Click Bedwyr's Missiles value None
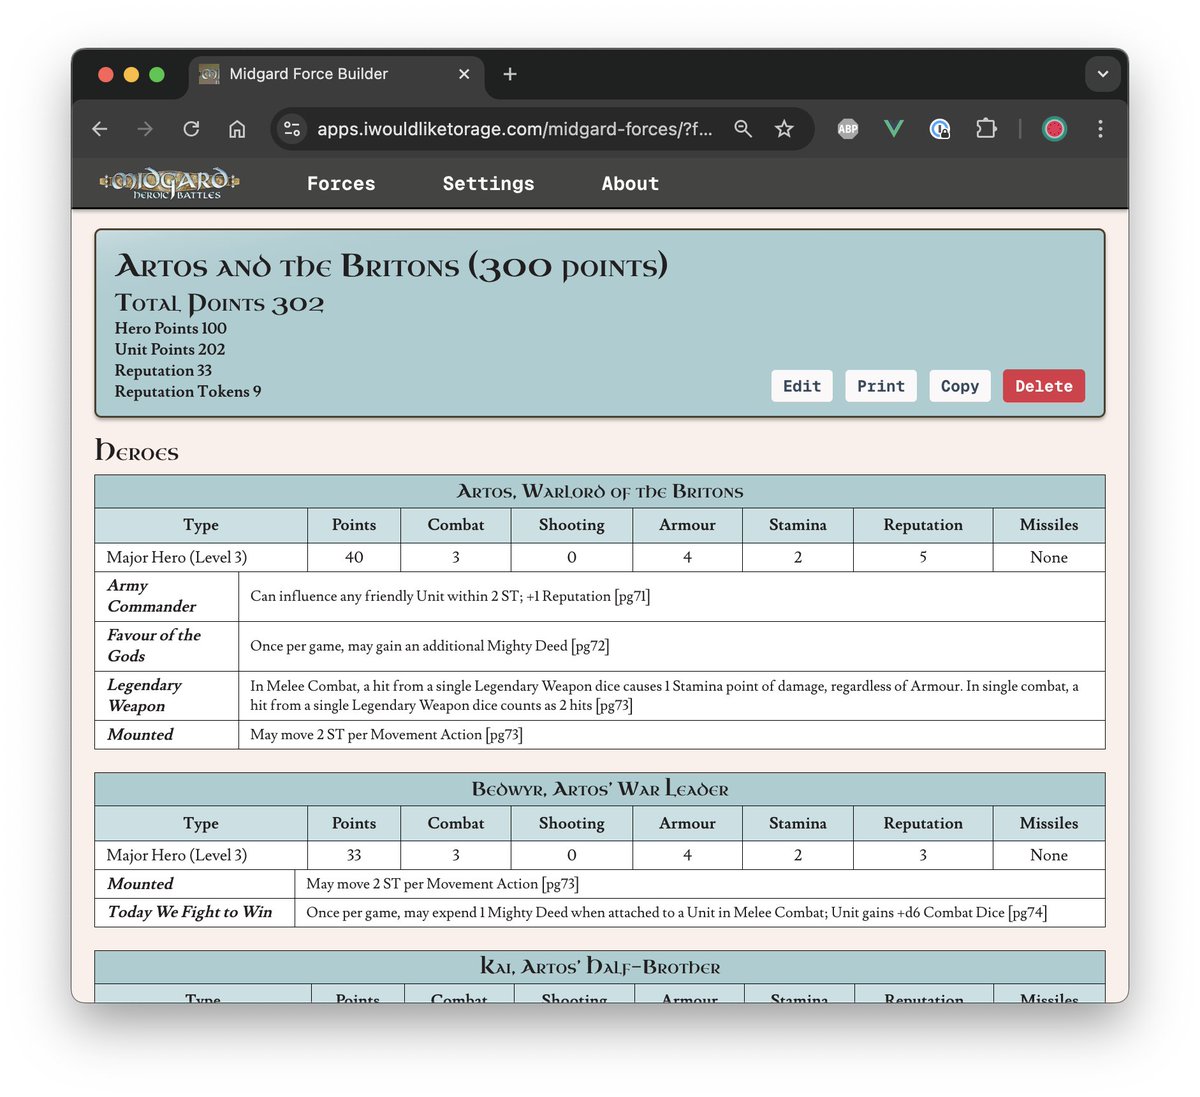 click(x=1049, y=855)
